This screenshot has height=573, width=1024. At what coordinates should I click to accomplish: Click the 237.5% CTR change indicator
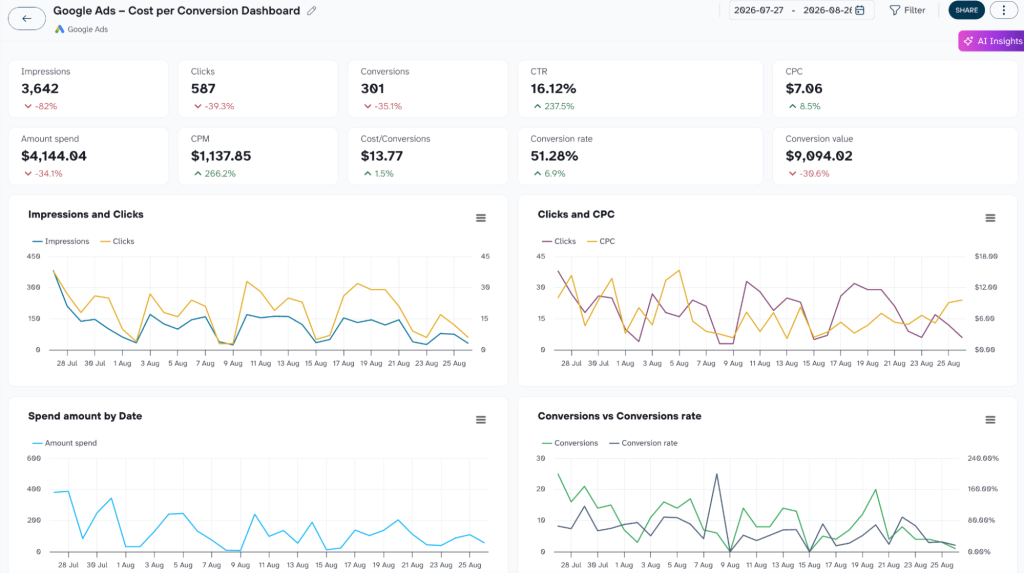click(x=554, y=106)
